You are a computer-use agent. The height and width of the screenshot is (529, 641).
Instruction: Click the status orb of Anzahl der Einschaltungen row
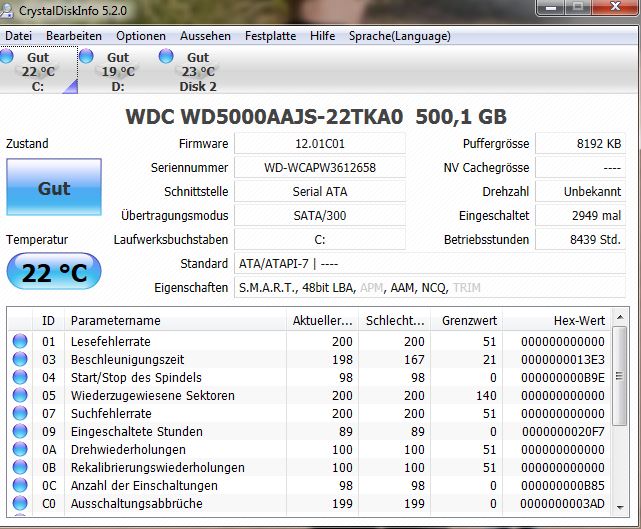point(20,485)
